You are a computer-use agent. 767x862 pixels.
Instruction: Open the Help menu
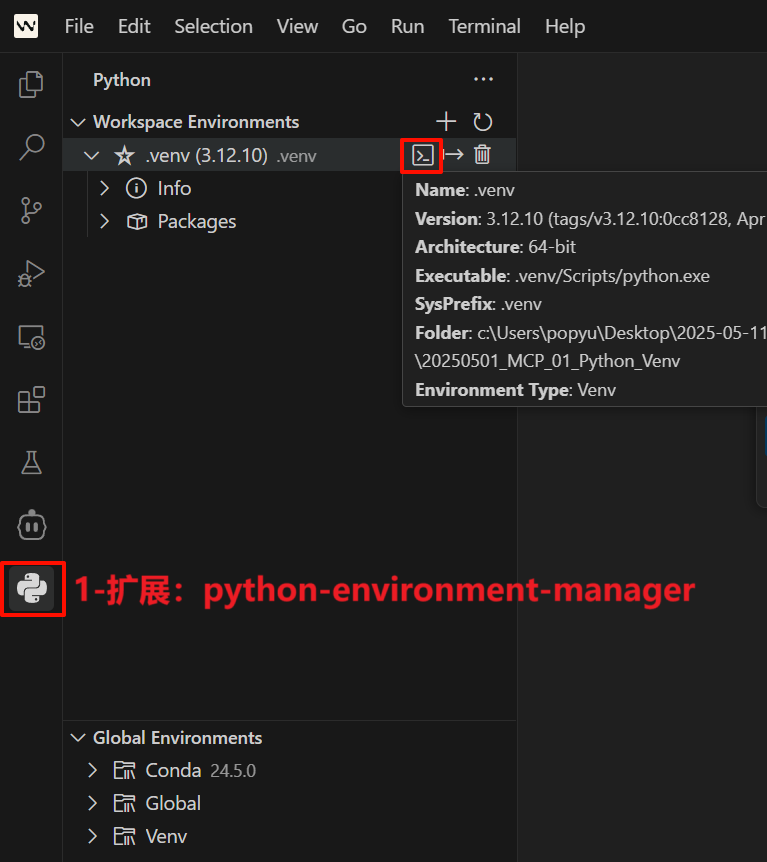point(565,26)
